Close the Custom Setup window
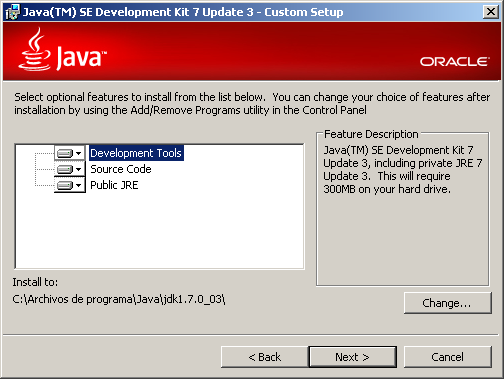504x379 pixels. point(491,12)
